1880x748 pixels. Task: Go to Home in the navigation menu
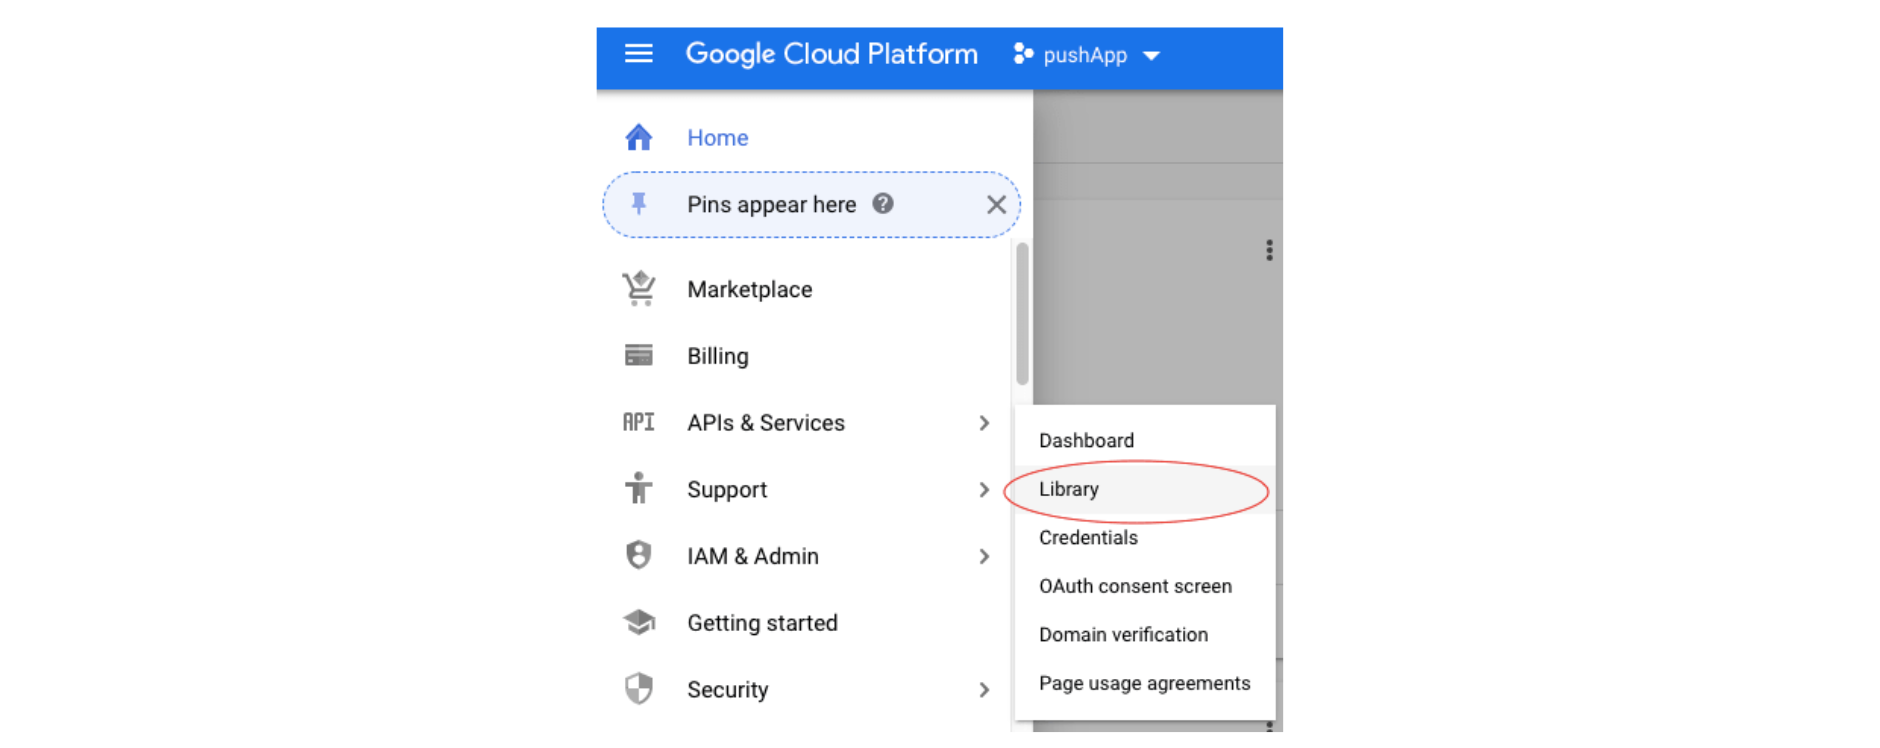pyautogui.click(x=717, y=138)
